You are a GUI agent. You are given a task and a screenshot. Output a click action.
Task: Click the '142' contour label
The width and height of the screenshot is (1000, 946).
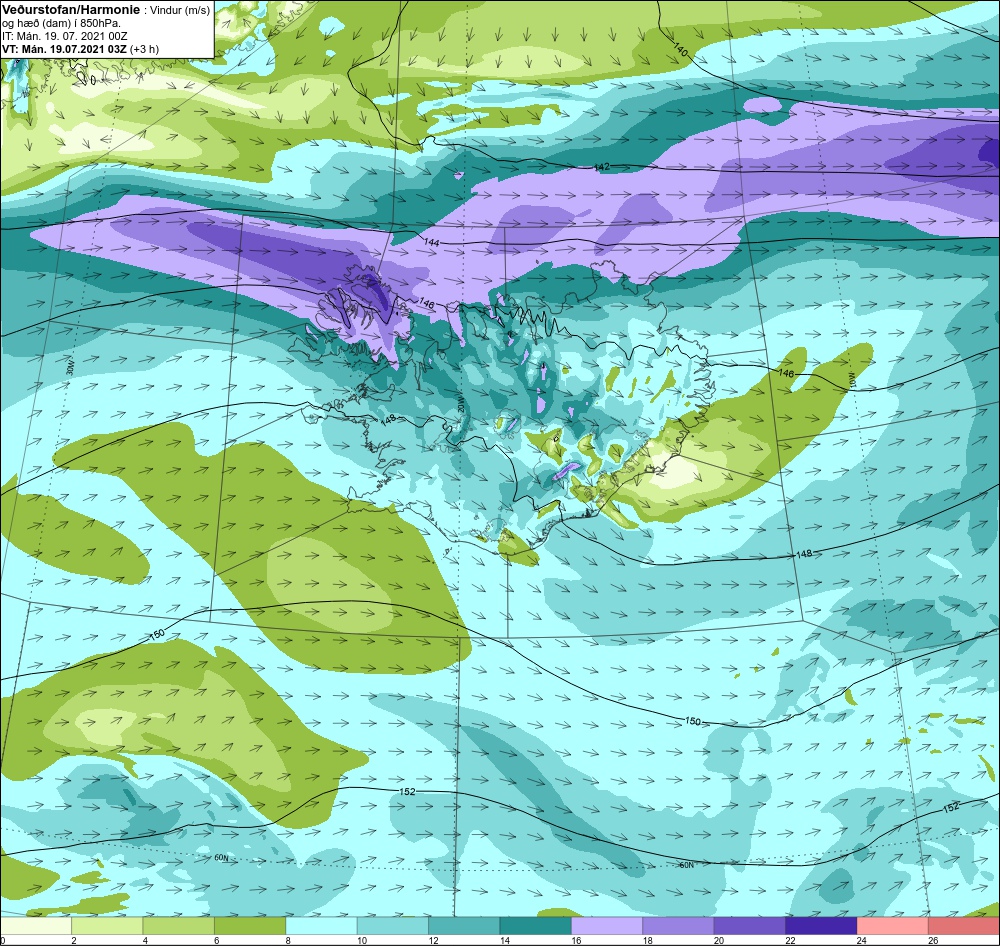click(601, 167)
